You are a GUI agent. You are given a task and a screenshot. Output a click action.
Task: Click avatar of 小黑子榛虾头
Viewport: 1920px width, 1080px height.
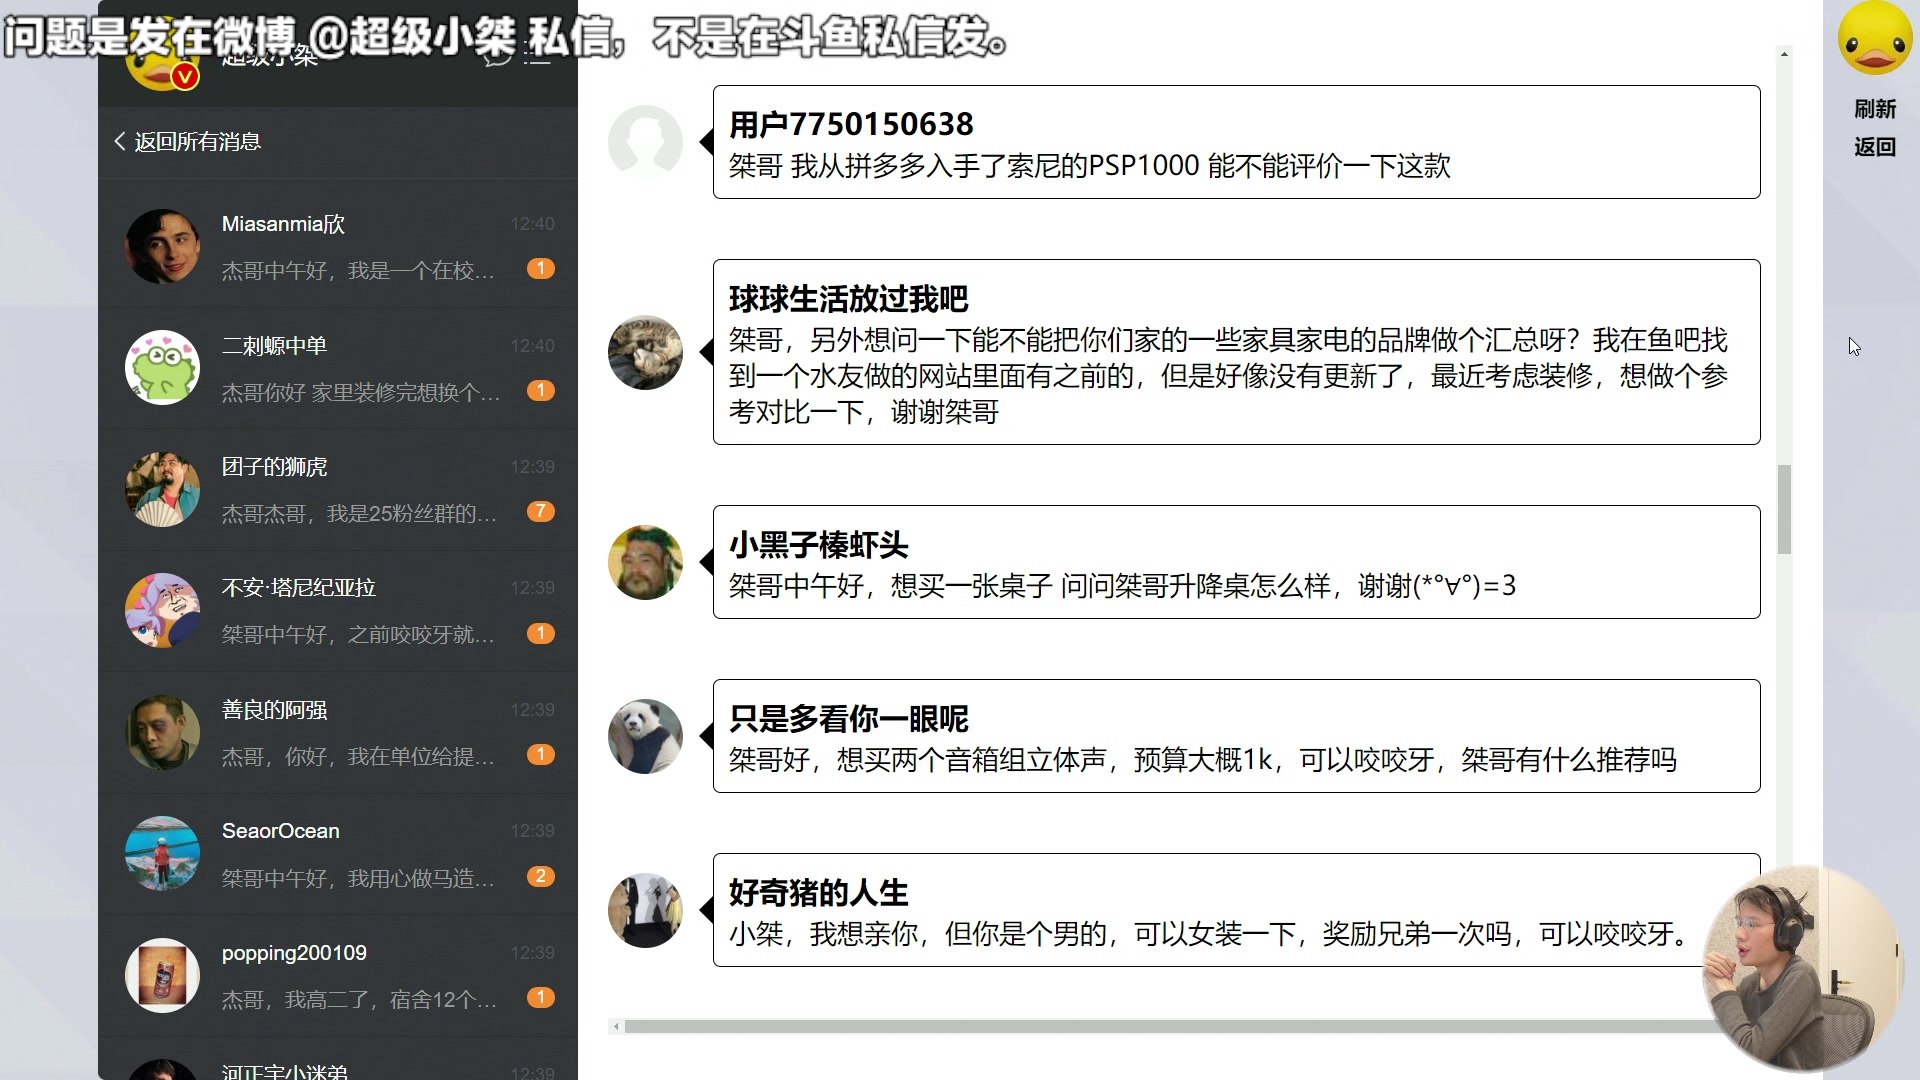645,562
